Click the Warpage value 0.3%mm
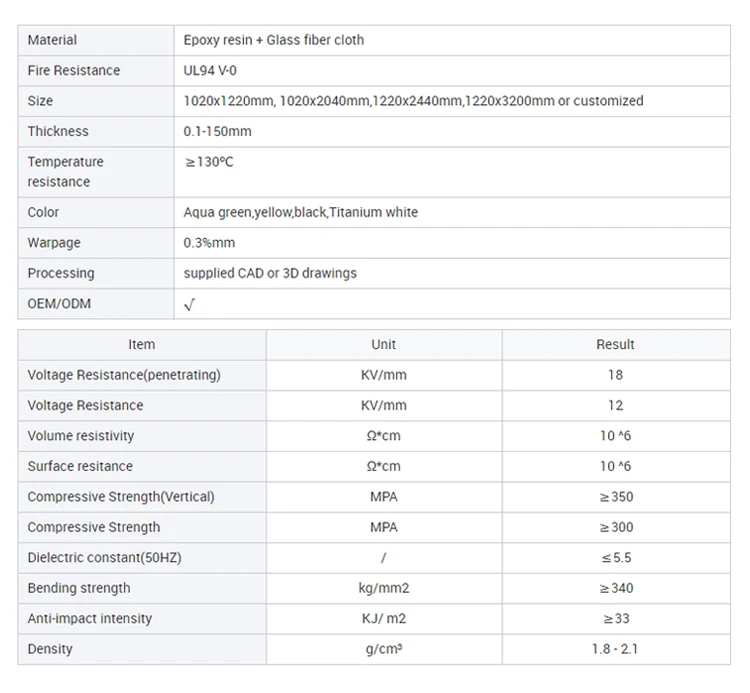Screen dimensions: 750x693 point(209,243)
